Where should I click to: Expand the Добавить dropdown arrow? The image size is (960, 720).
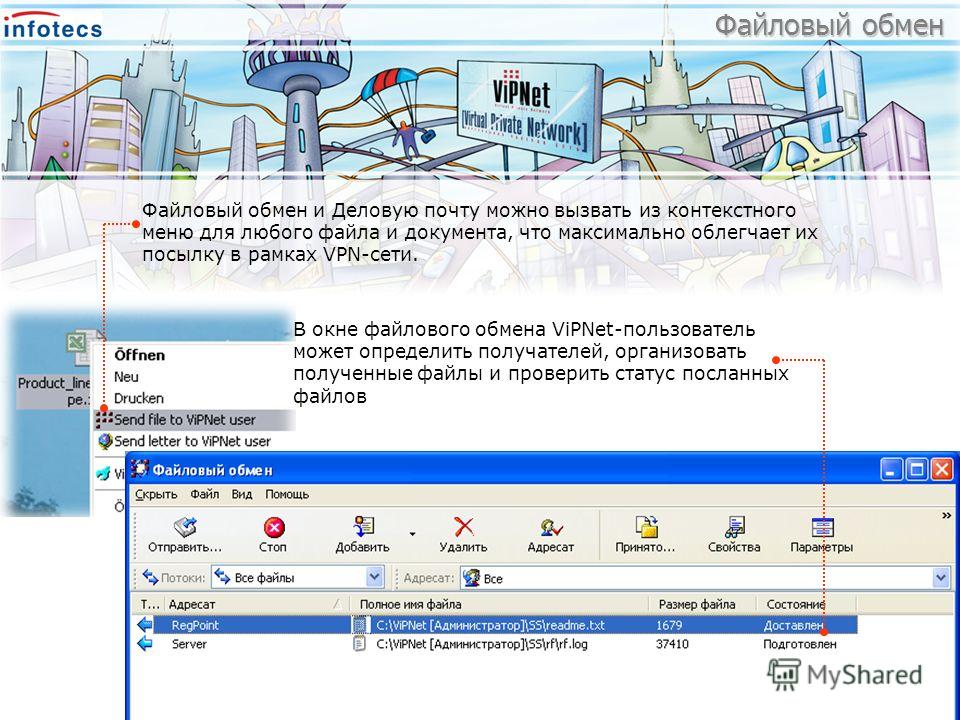pyautogui.click(x=413, y=534)
